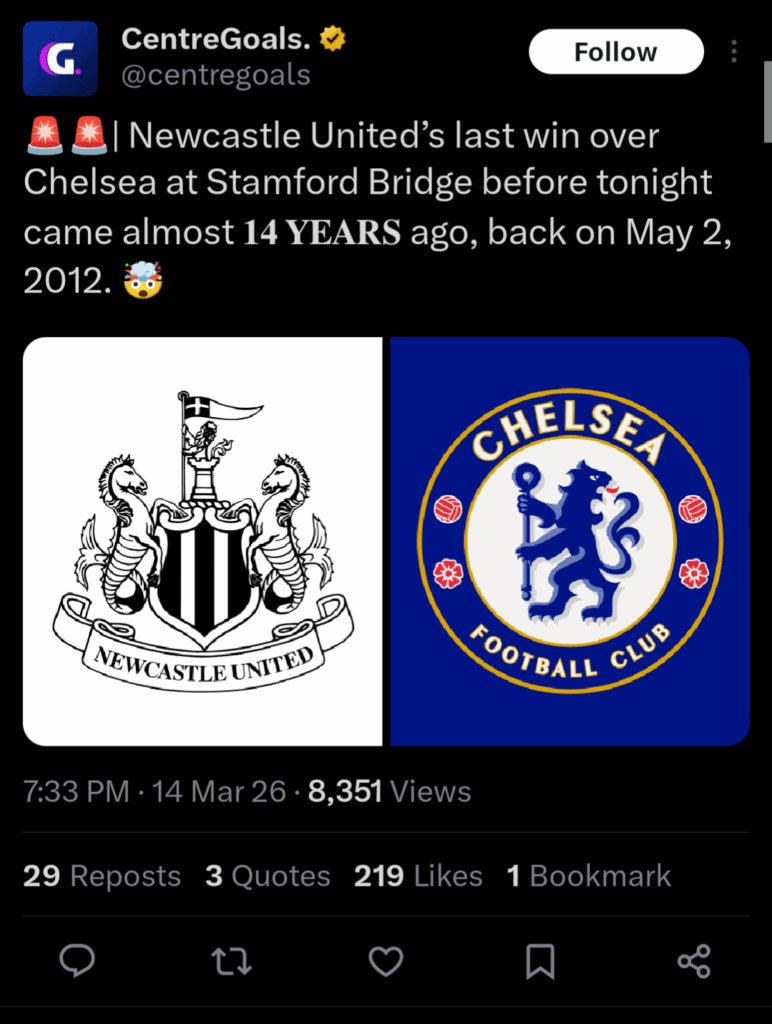The height and width of the screenshot is (1024, 772).
Task: Share the tweet via the share icon
Action: coord(693,962)
